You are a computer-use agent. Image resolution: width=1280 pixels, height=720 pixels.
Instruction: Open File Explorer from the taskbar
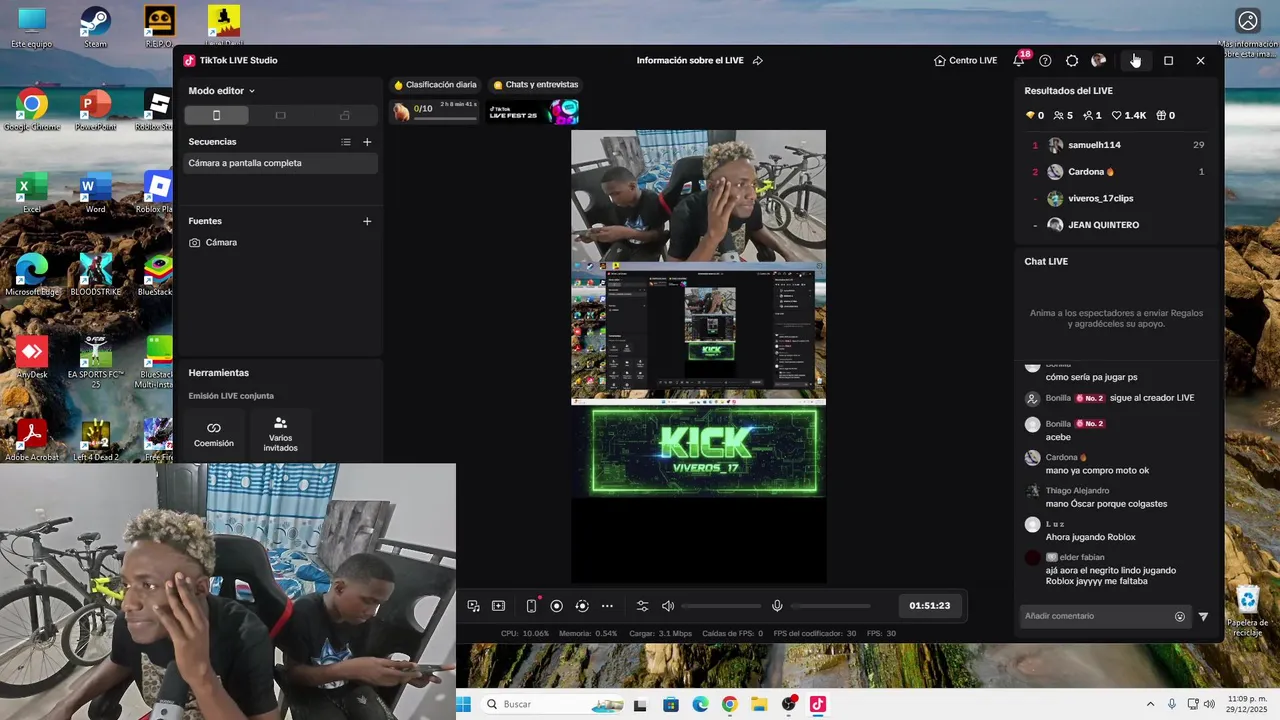(759, 704)
